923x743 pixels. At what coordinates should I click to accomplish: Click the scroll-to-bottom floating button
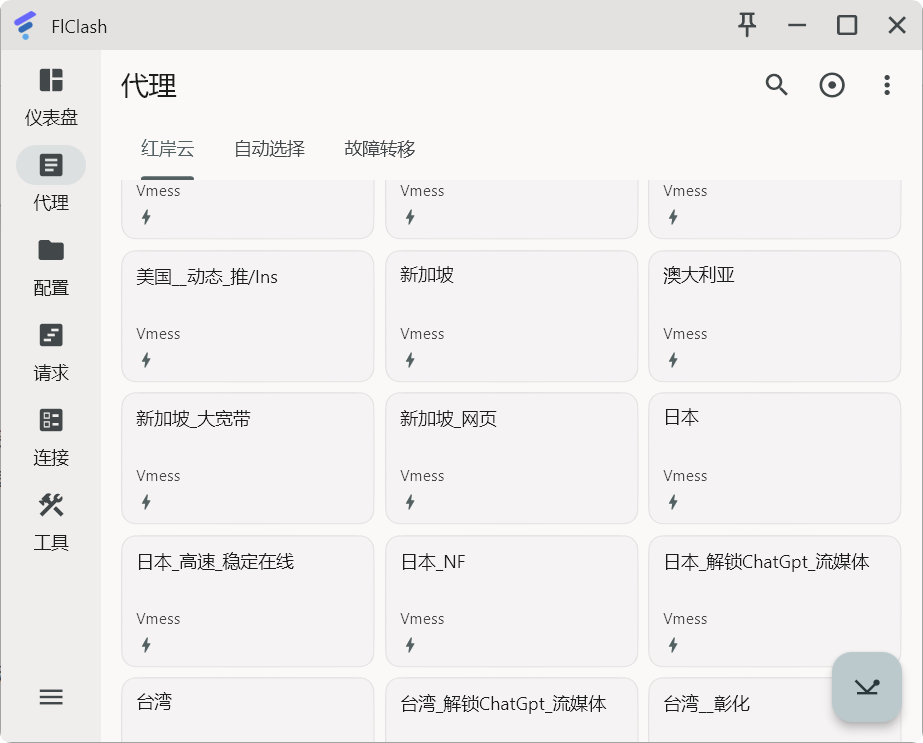tap(866, 688)
